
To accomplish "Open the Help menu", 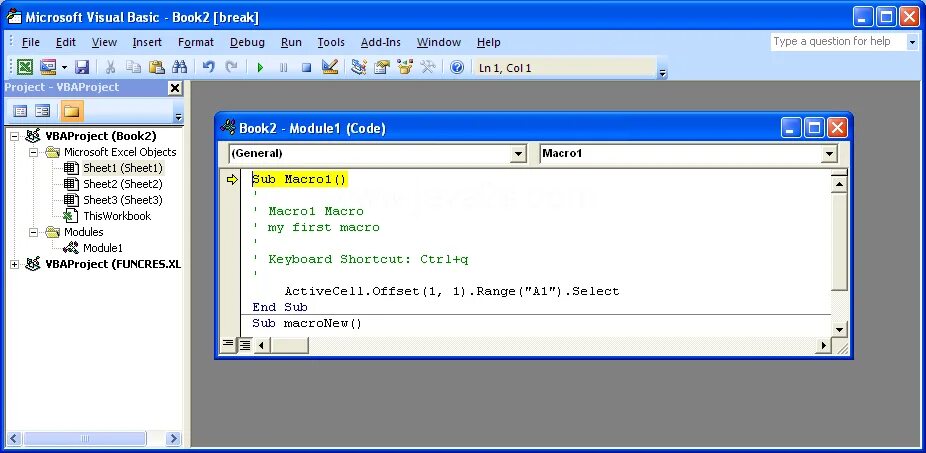I will click(x=488, y=42).
